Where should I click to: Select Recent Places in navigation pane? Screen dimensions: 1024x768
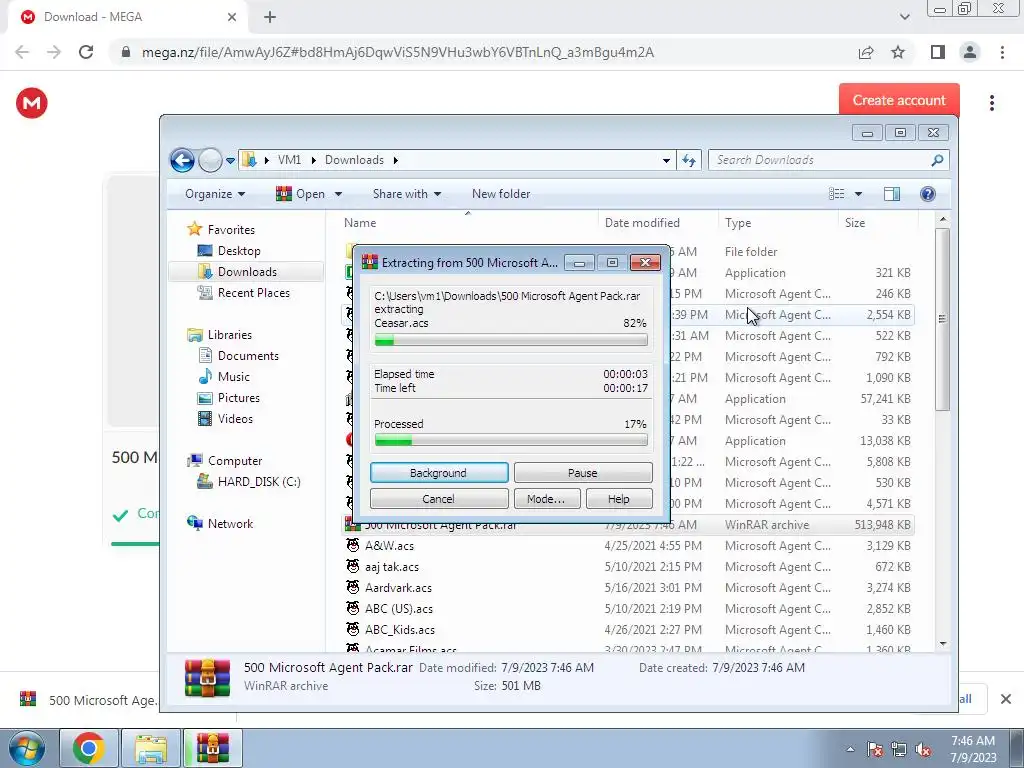click(x=254, y=293)
